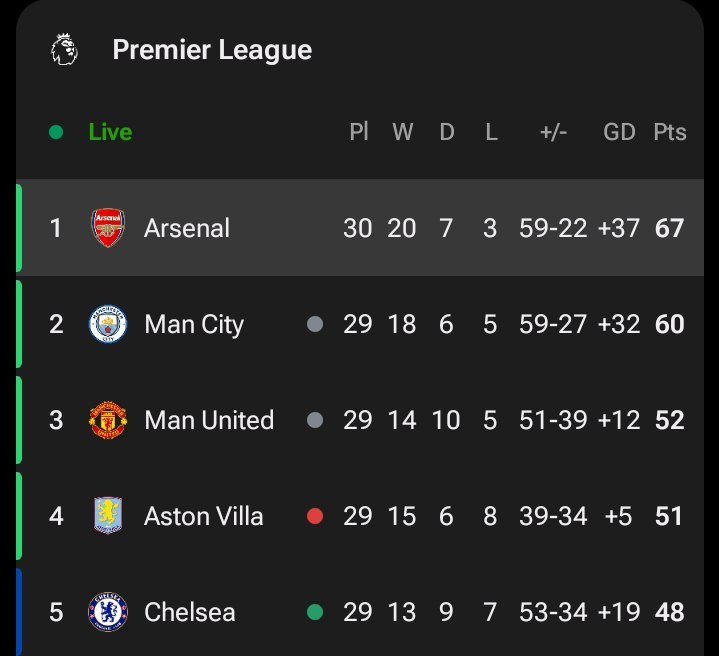Viewport: 719px width, 656px height.
Task: Sort by the Pts column header
Action: (670, 132)
